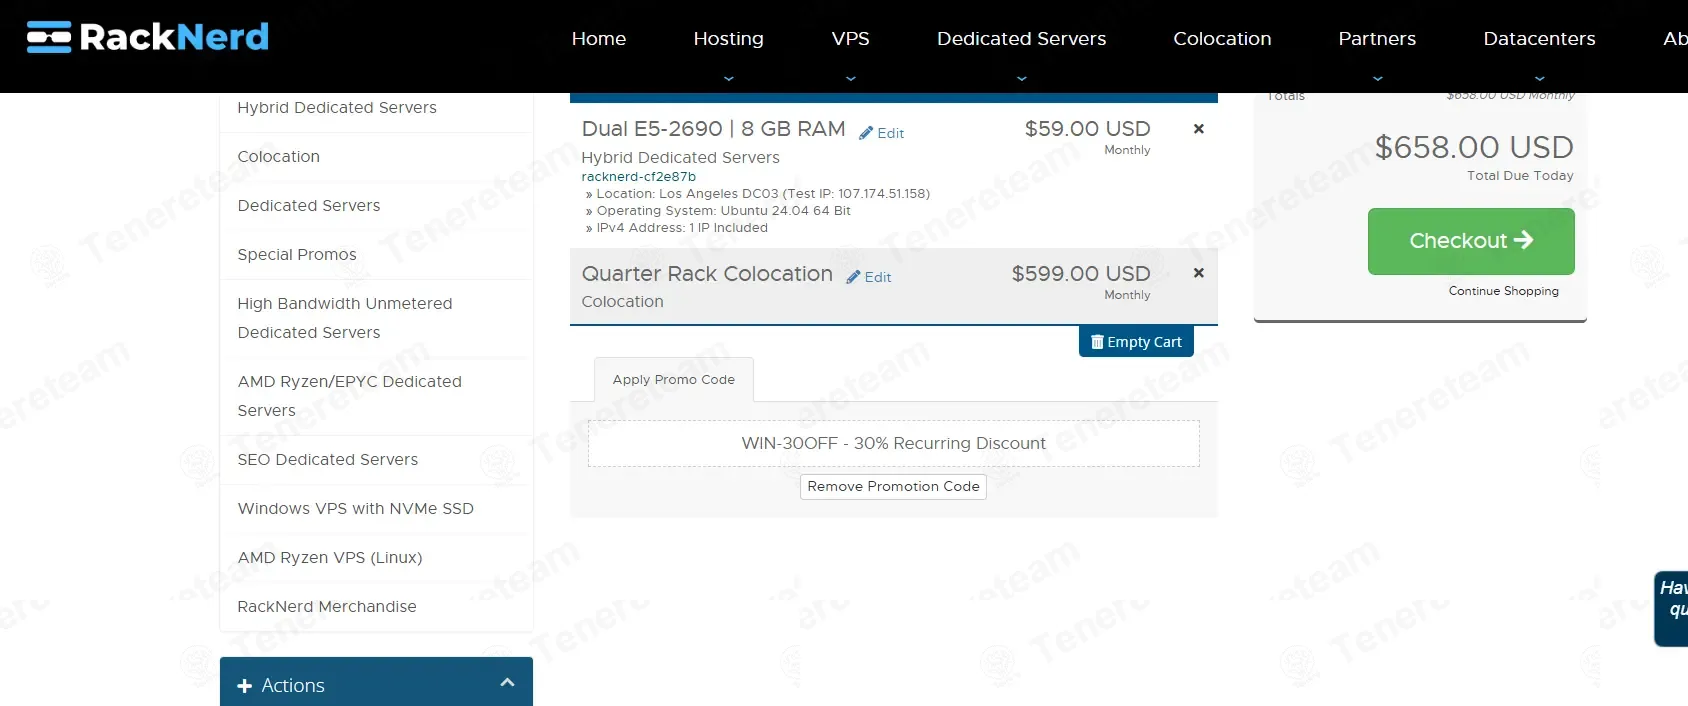Click Remove Promotion Code button

pyautogui.click(x=894, y=487)
